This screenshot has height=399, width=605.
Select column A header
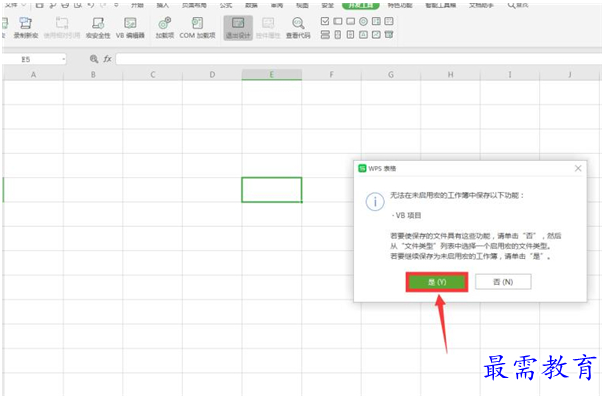pos(33,74)
